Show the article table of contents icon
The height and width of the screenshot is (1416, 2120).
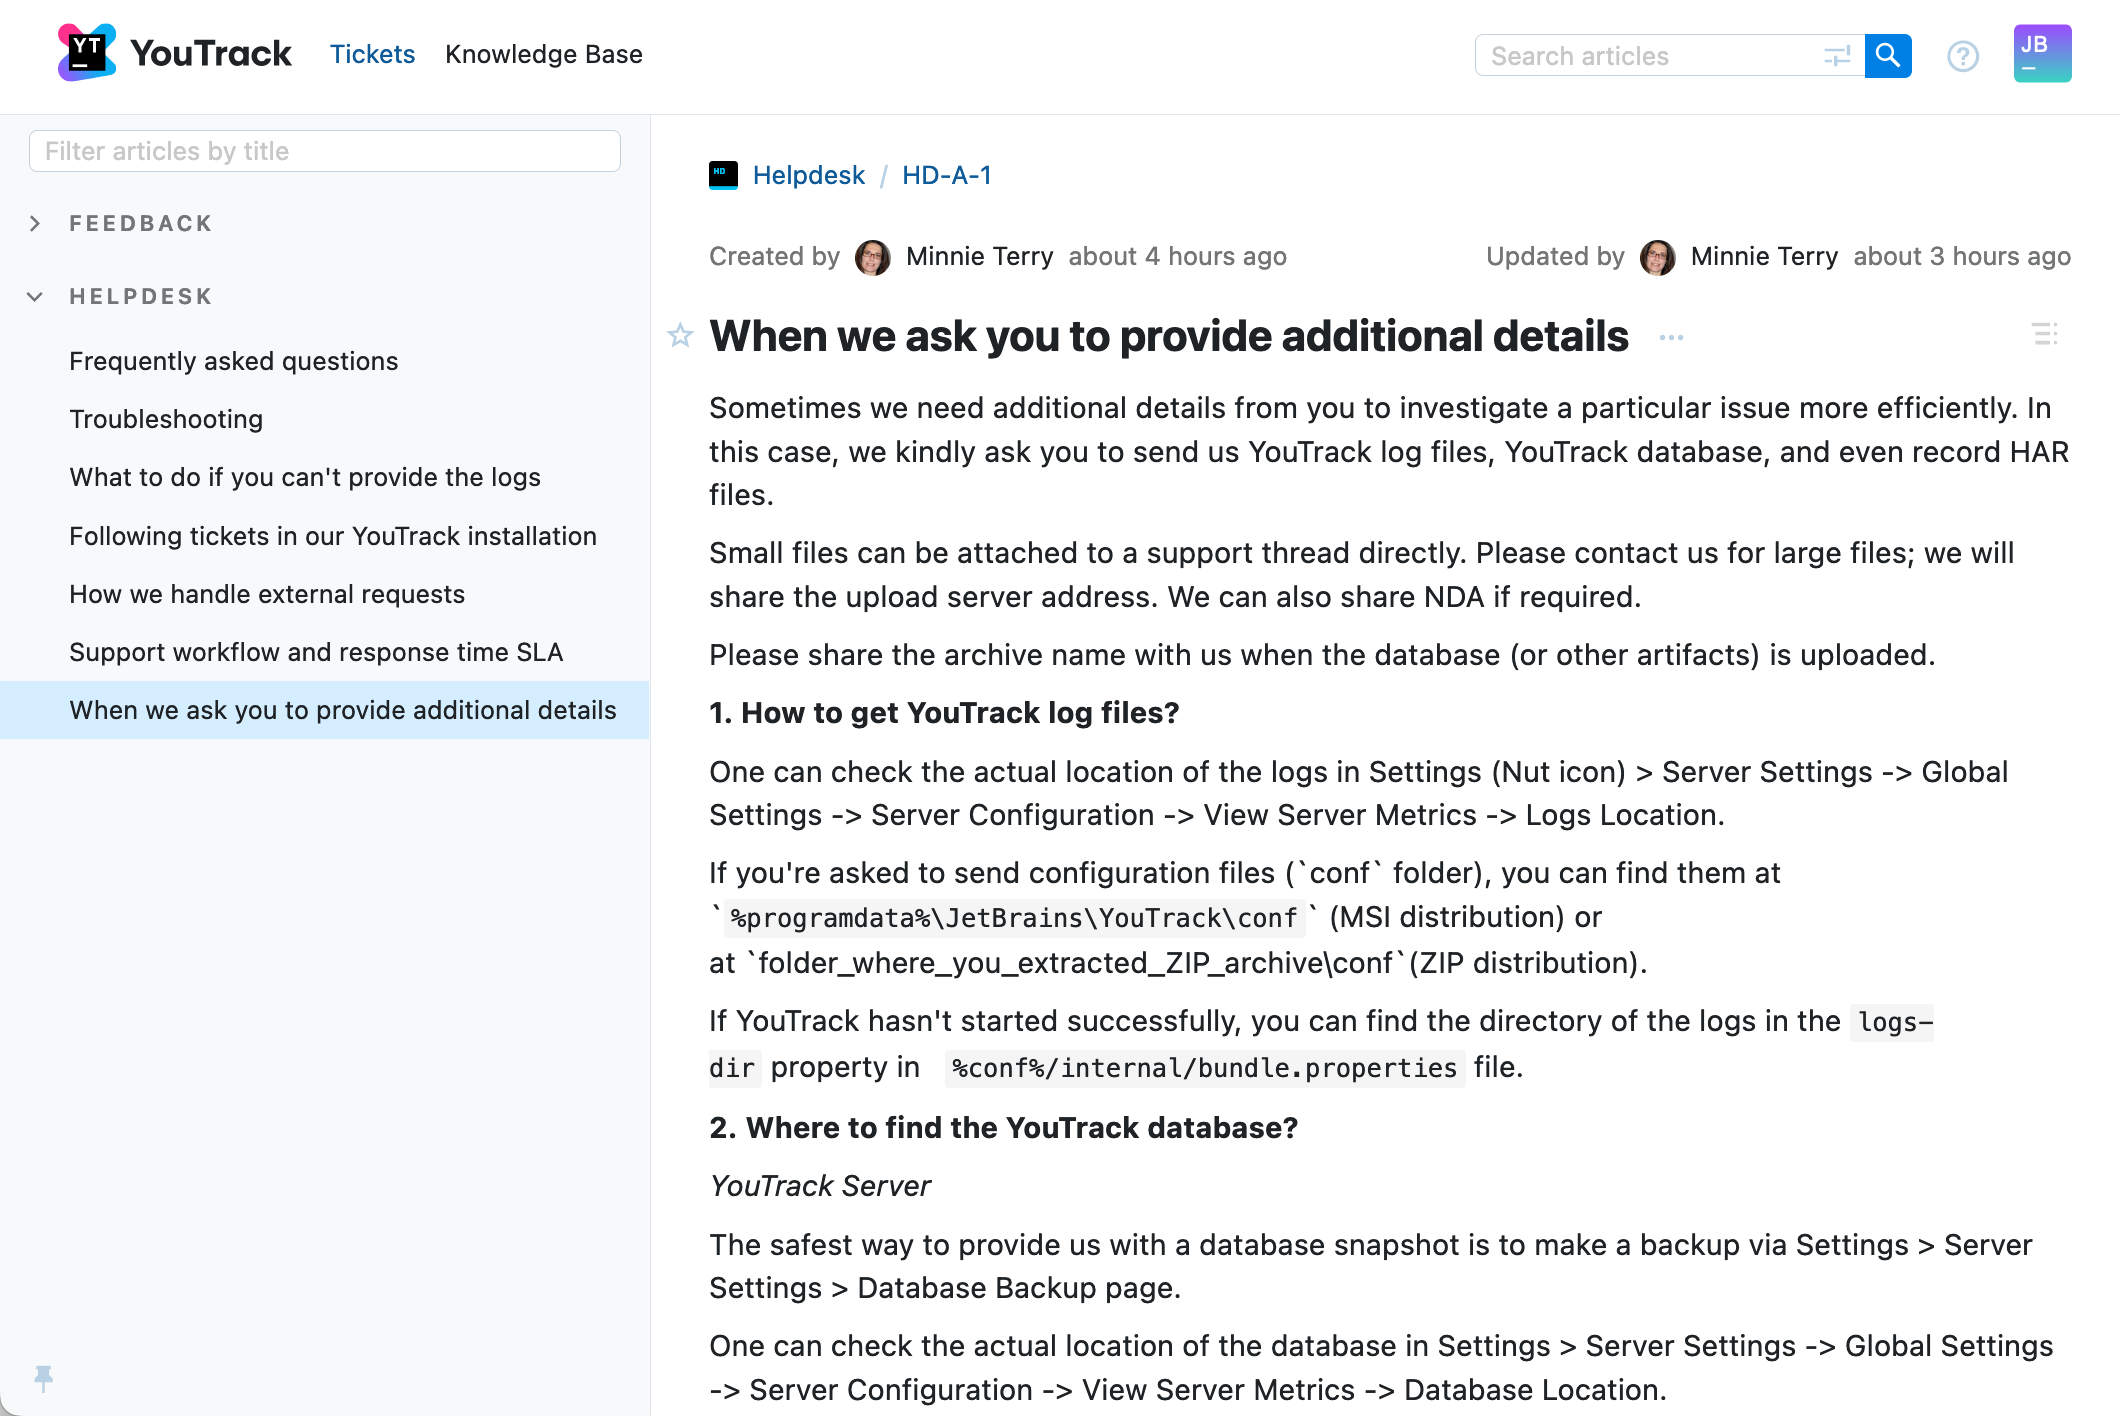2044,334
